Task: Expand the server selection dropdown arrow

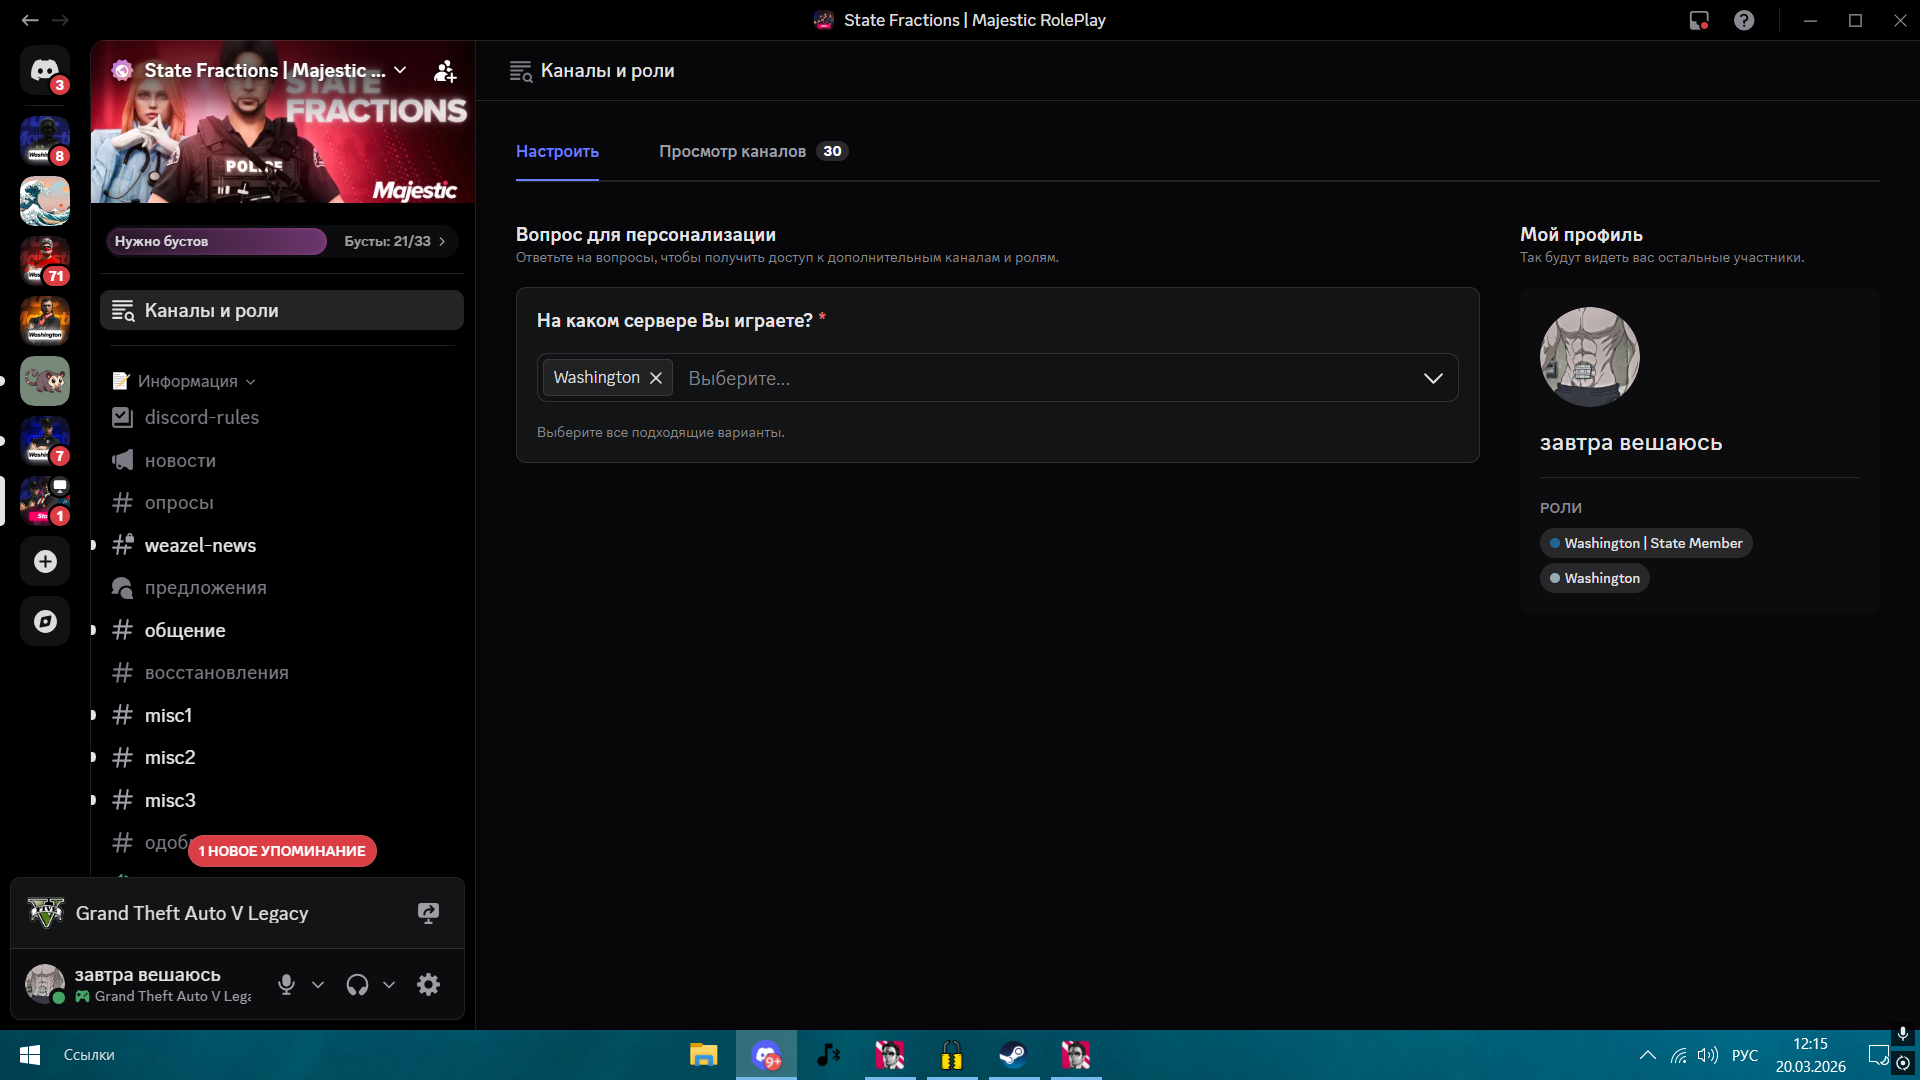Action: click(x=1433, y=378)
